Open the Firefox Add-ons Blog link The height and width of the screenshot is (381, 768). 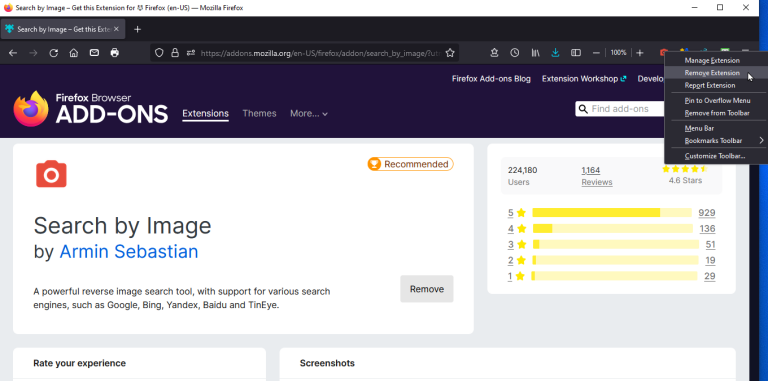pyautogui.click(x=491, y=79)
